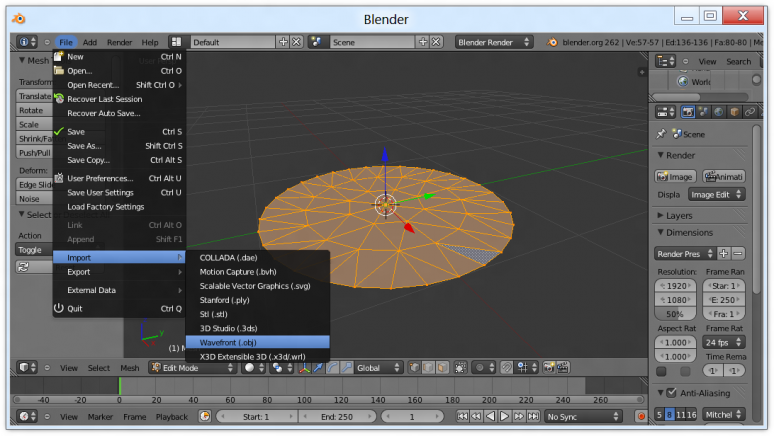The image size is (774, 436).
Task: Click the play animation button
Action: (504, 416)
